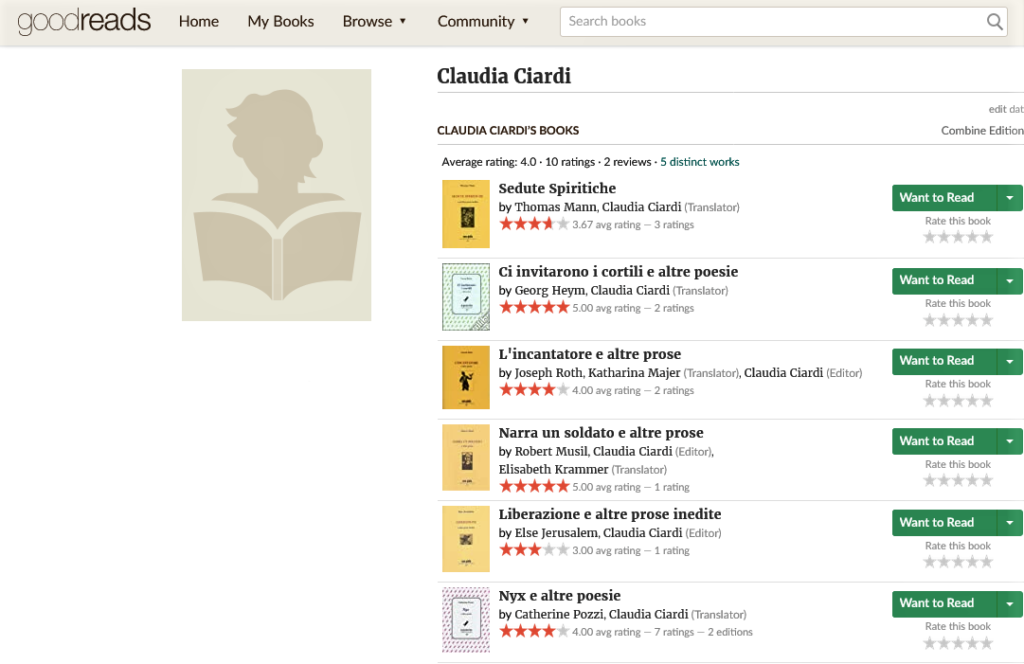Open Nyx e altre poesie cover

click(466, 620)
